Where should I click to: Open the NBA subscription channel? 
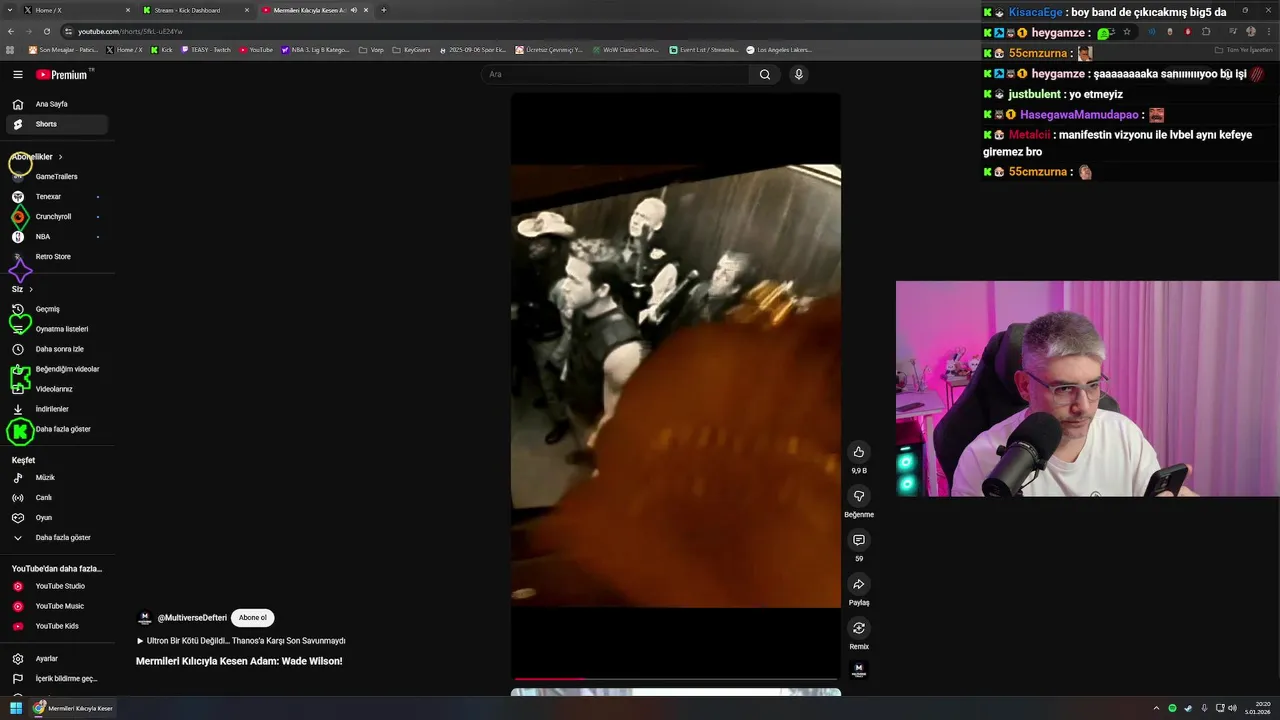58,237
